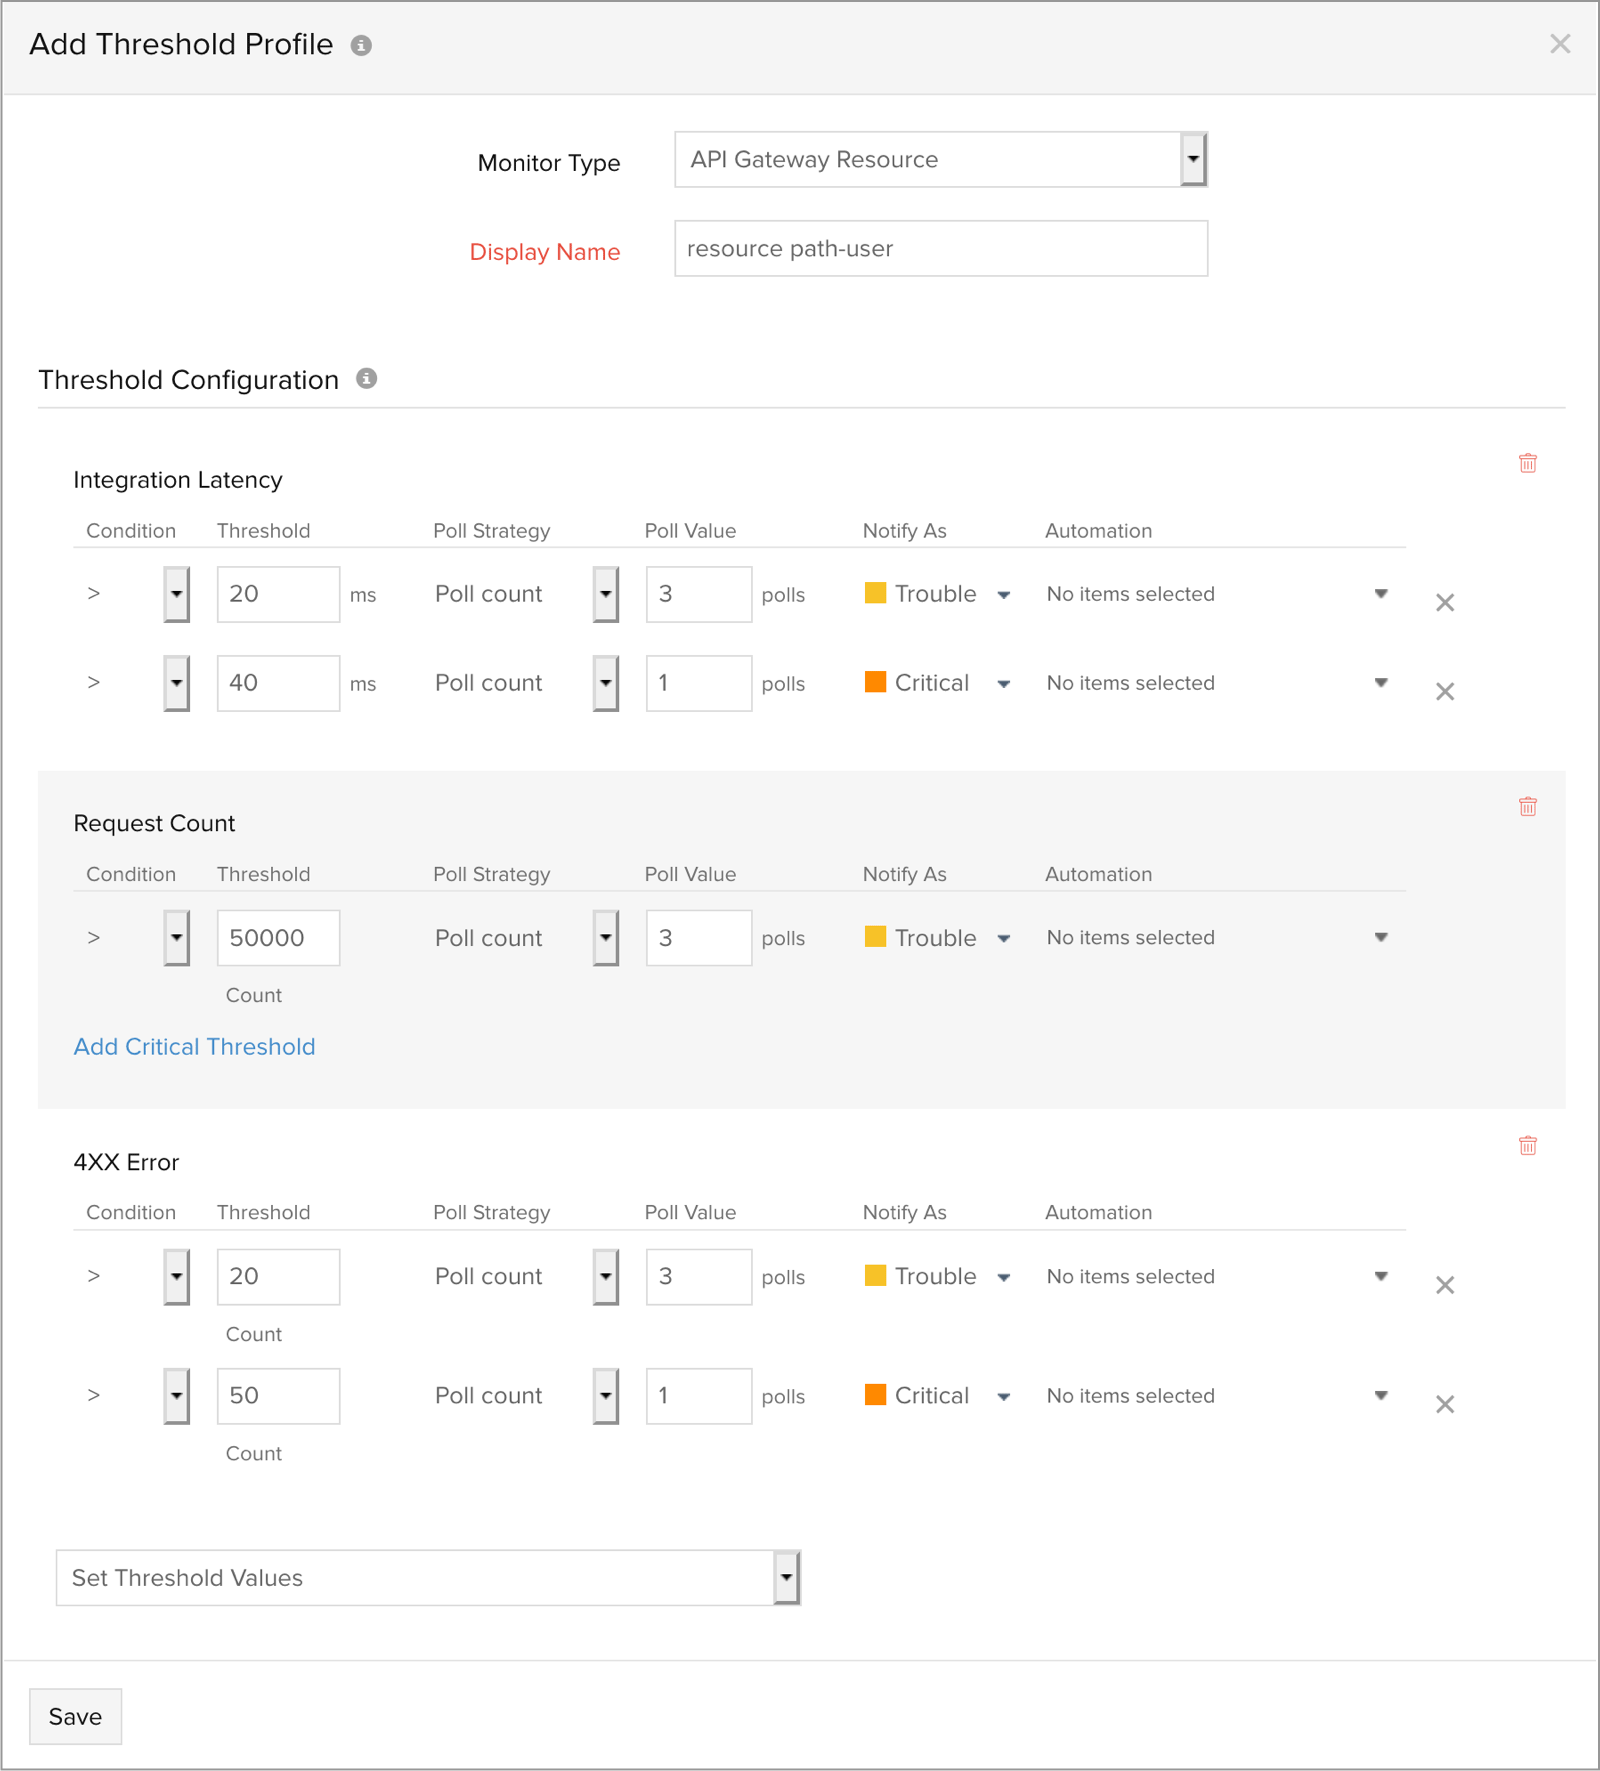Click the Save button

click(x=75, y=1716)
